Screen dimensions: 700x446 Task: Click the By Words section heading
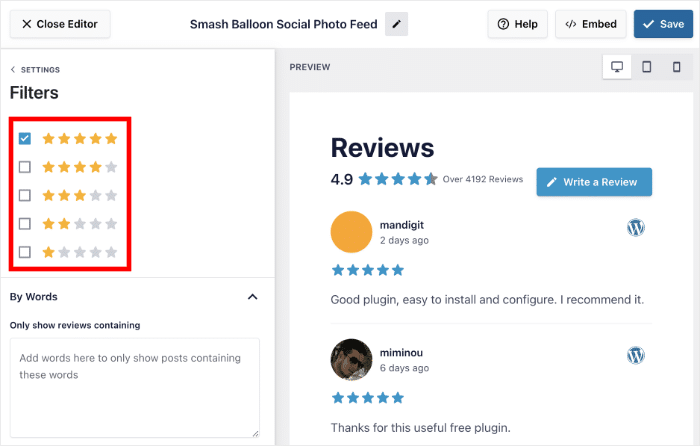click(33, 297)
